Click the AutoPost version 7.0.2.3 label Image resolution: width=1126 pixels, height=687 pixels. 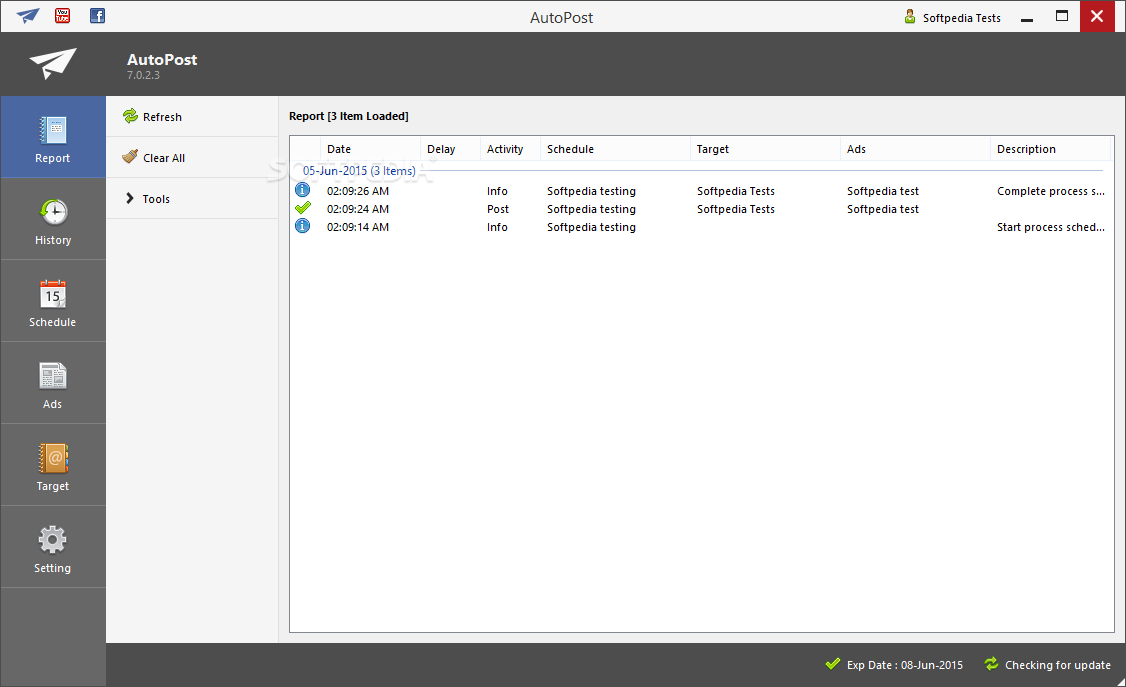tap(144, 75)
